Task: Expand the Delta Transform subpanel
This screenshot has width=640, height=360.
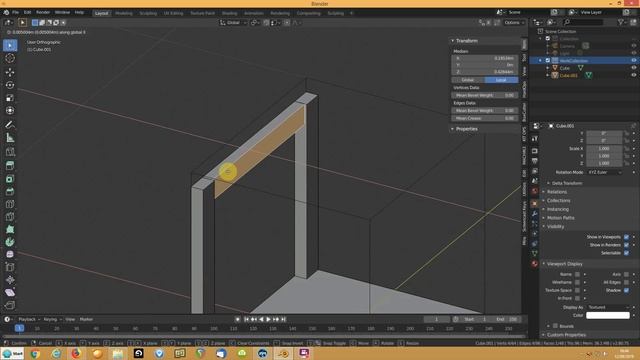Action: click(567, 183)
